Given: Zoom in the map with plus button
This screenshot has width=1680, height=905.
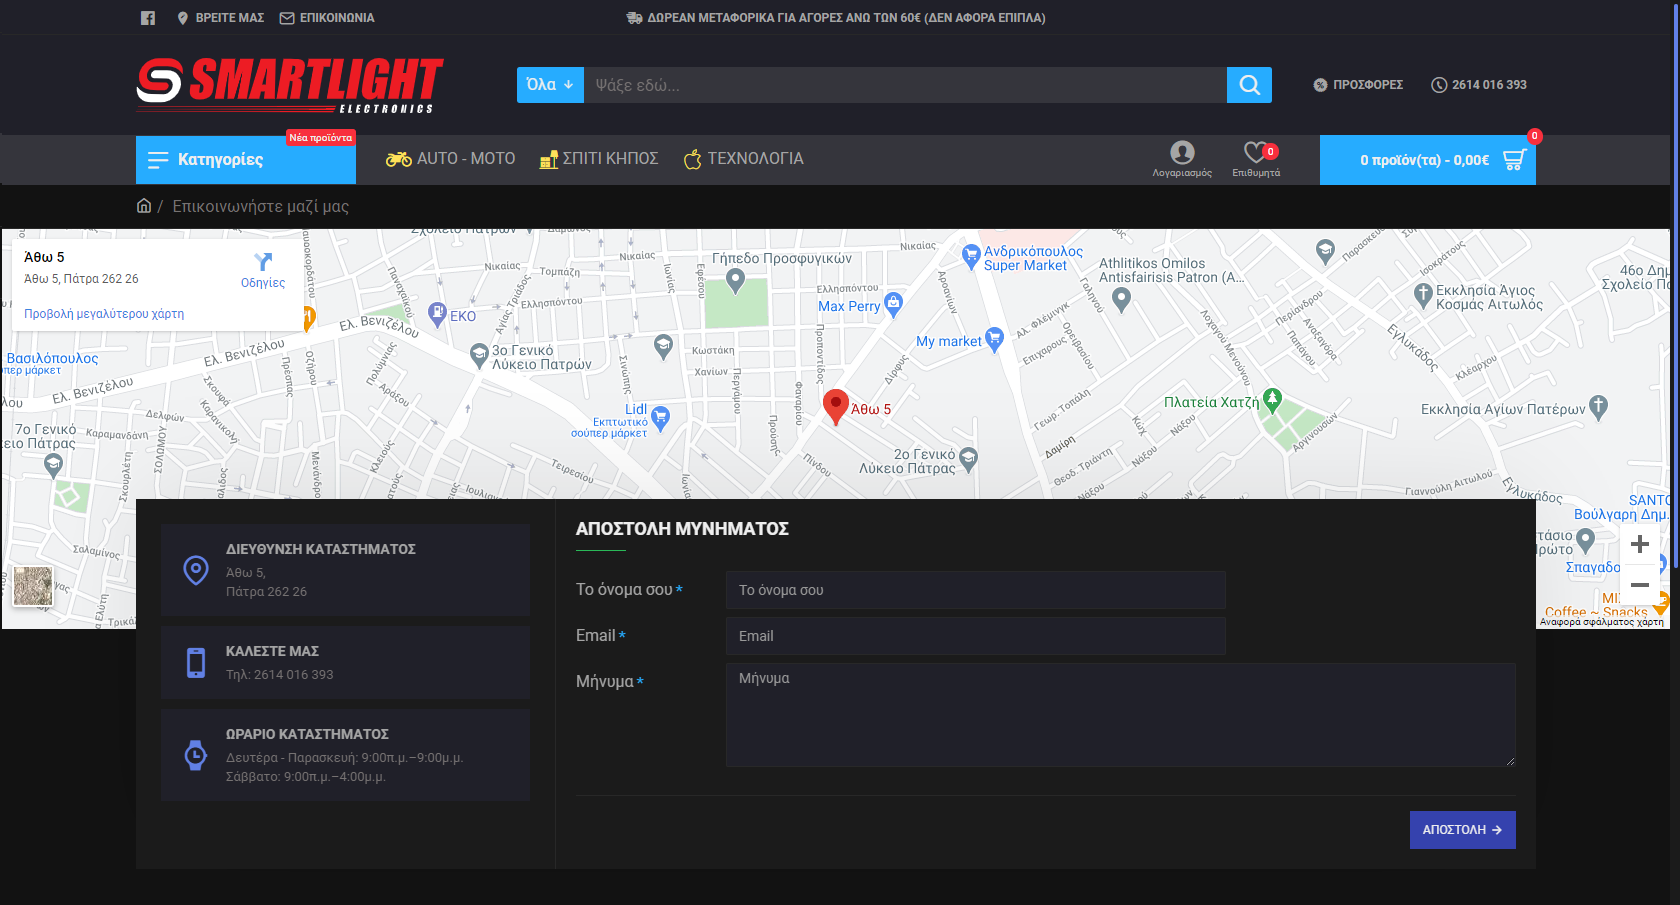Looking at the screenshot, I should [1640, 545].
